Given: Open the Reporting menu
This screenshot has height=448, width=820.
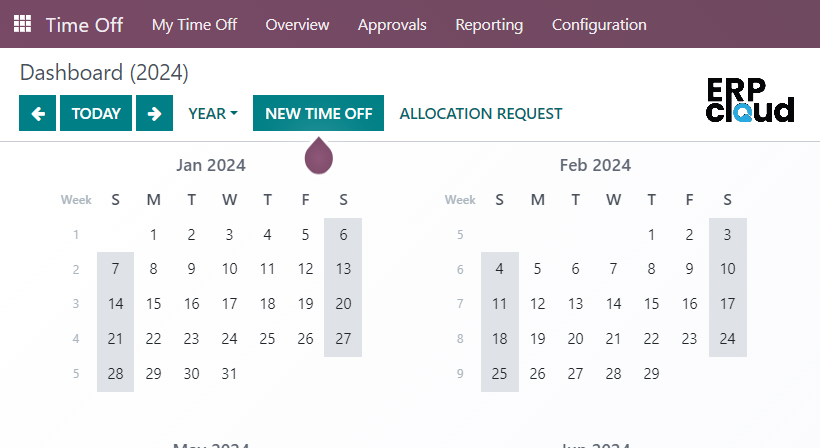Looking at the screenshot, I should pos(489,25).
